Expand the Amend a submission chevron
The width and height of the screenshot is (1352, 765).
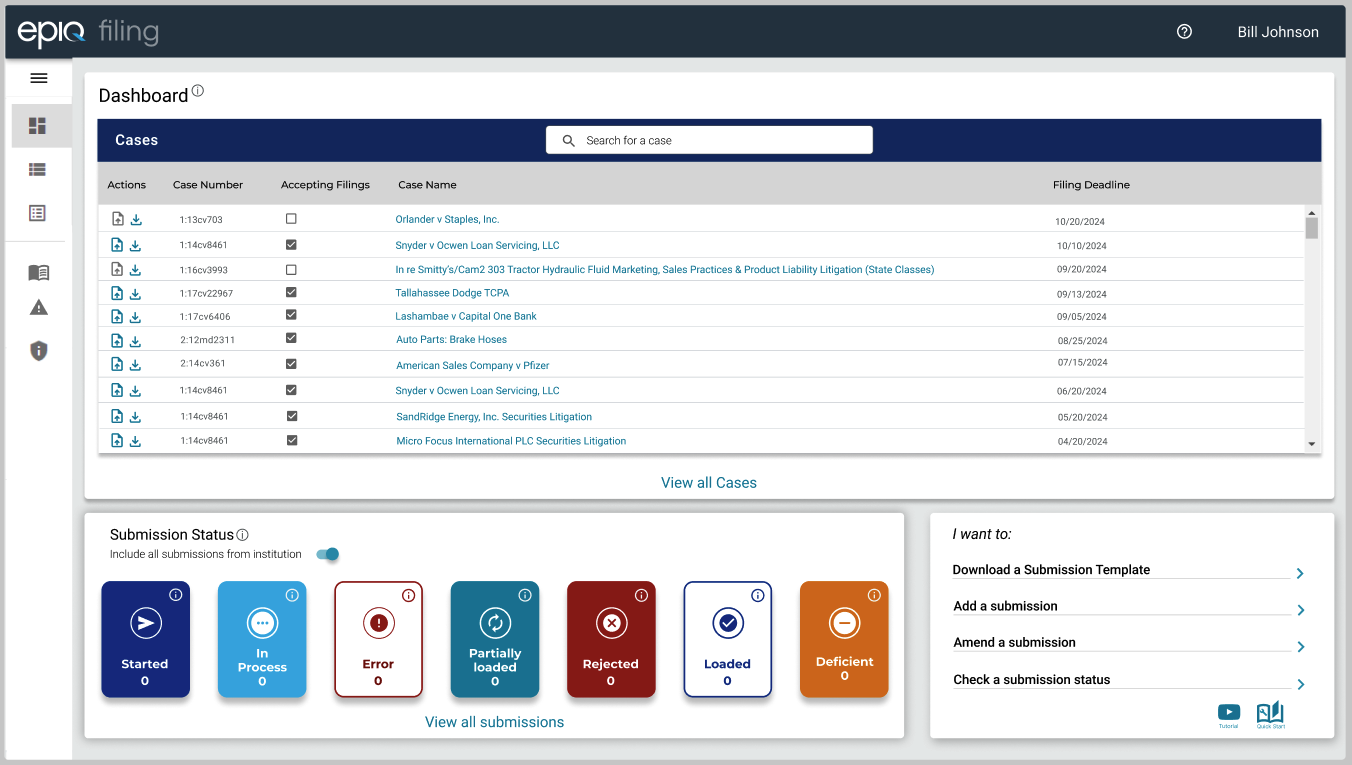tap(1300, 647)
